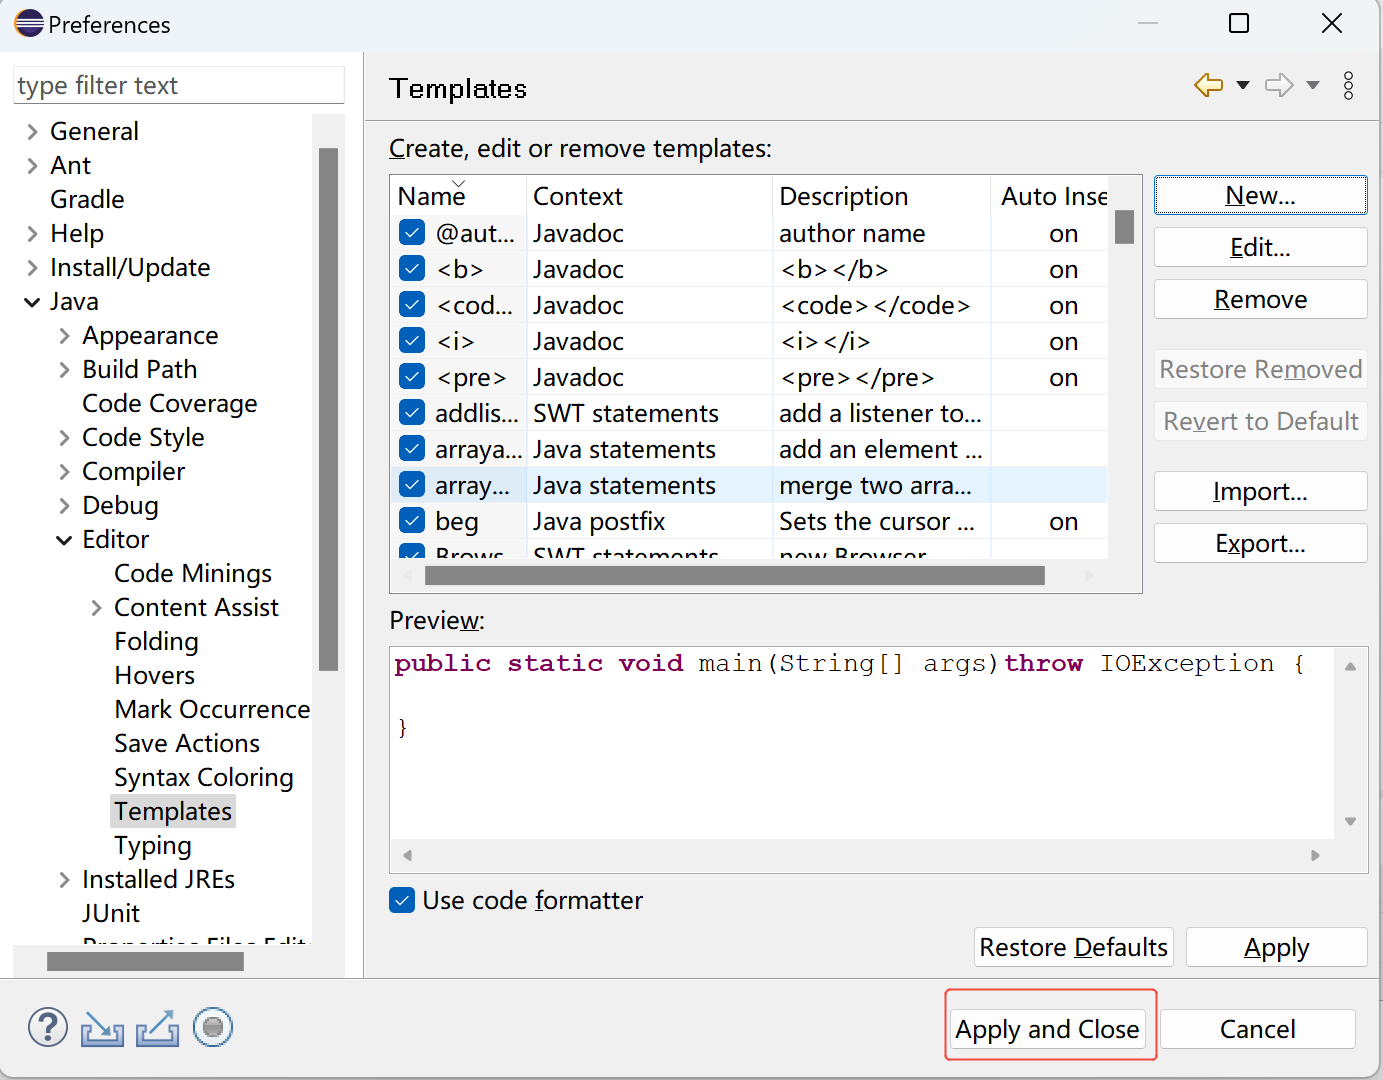Click the Apply button

tap(1276, 947)
